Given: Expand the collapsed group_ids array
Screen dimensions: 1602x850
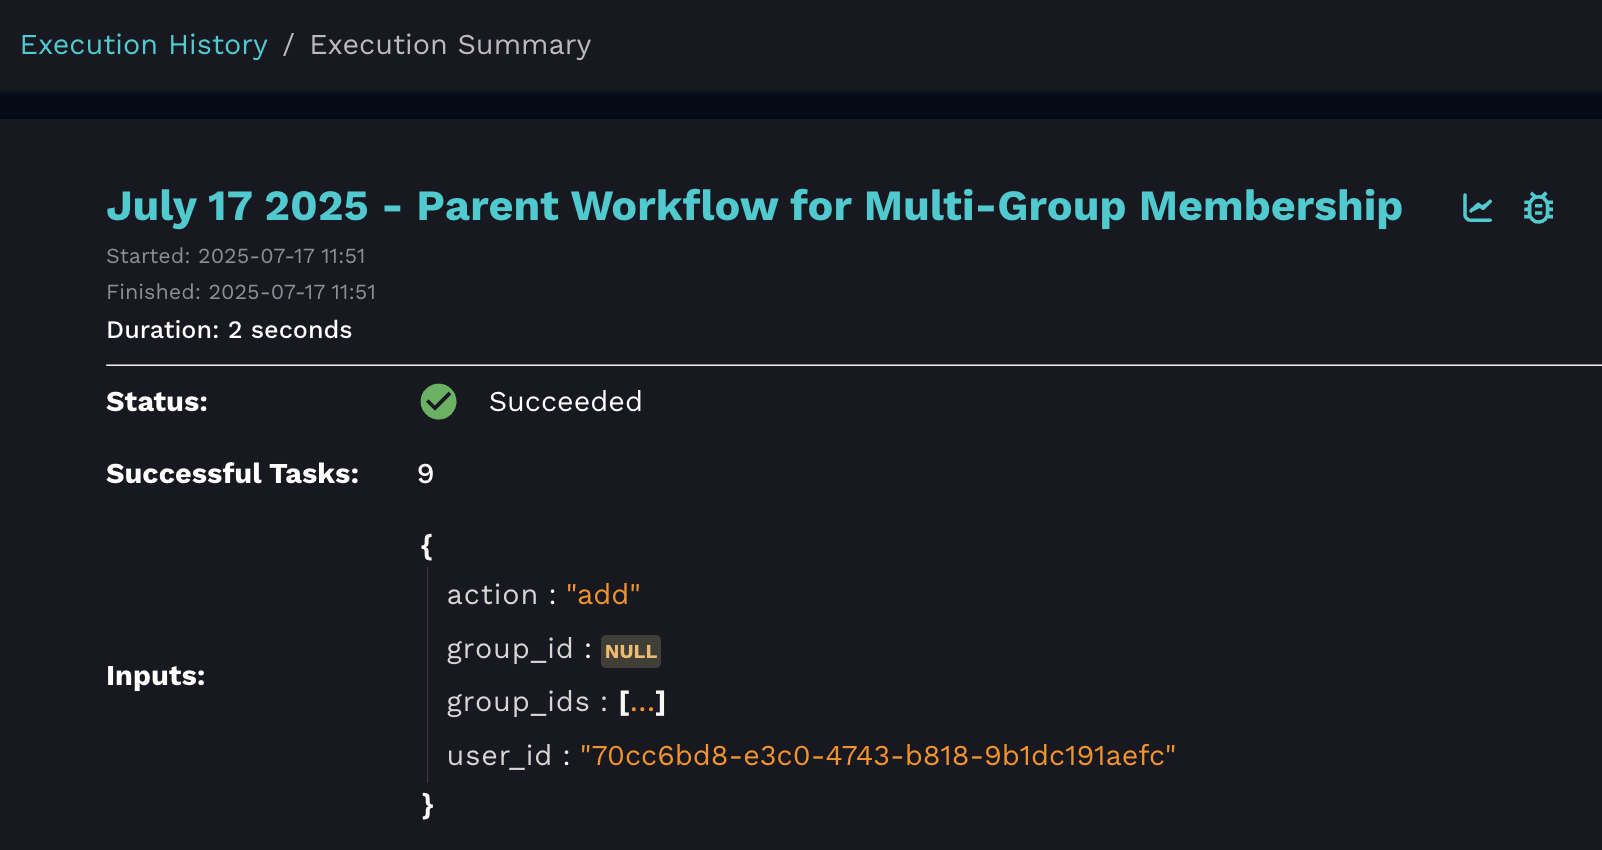Looking at the screenshot, I should point(642,703).
